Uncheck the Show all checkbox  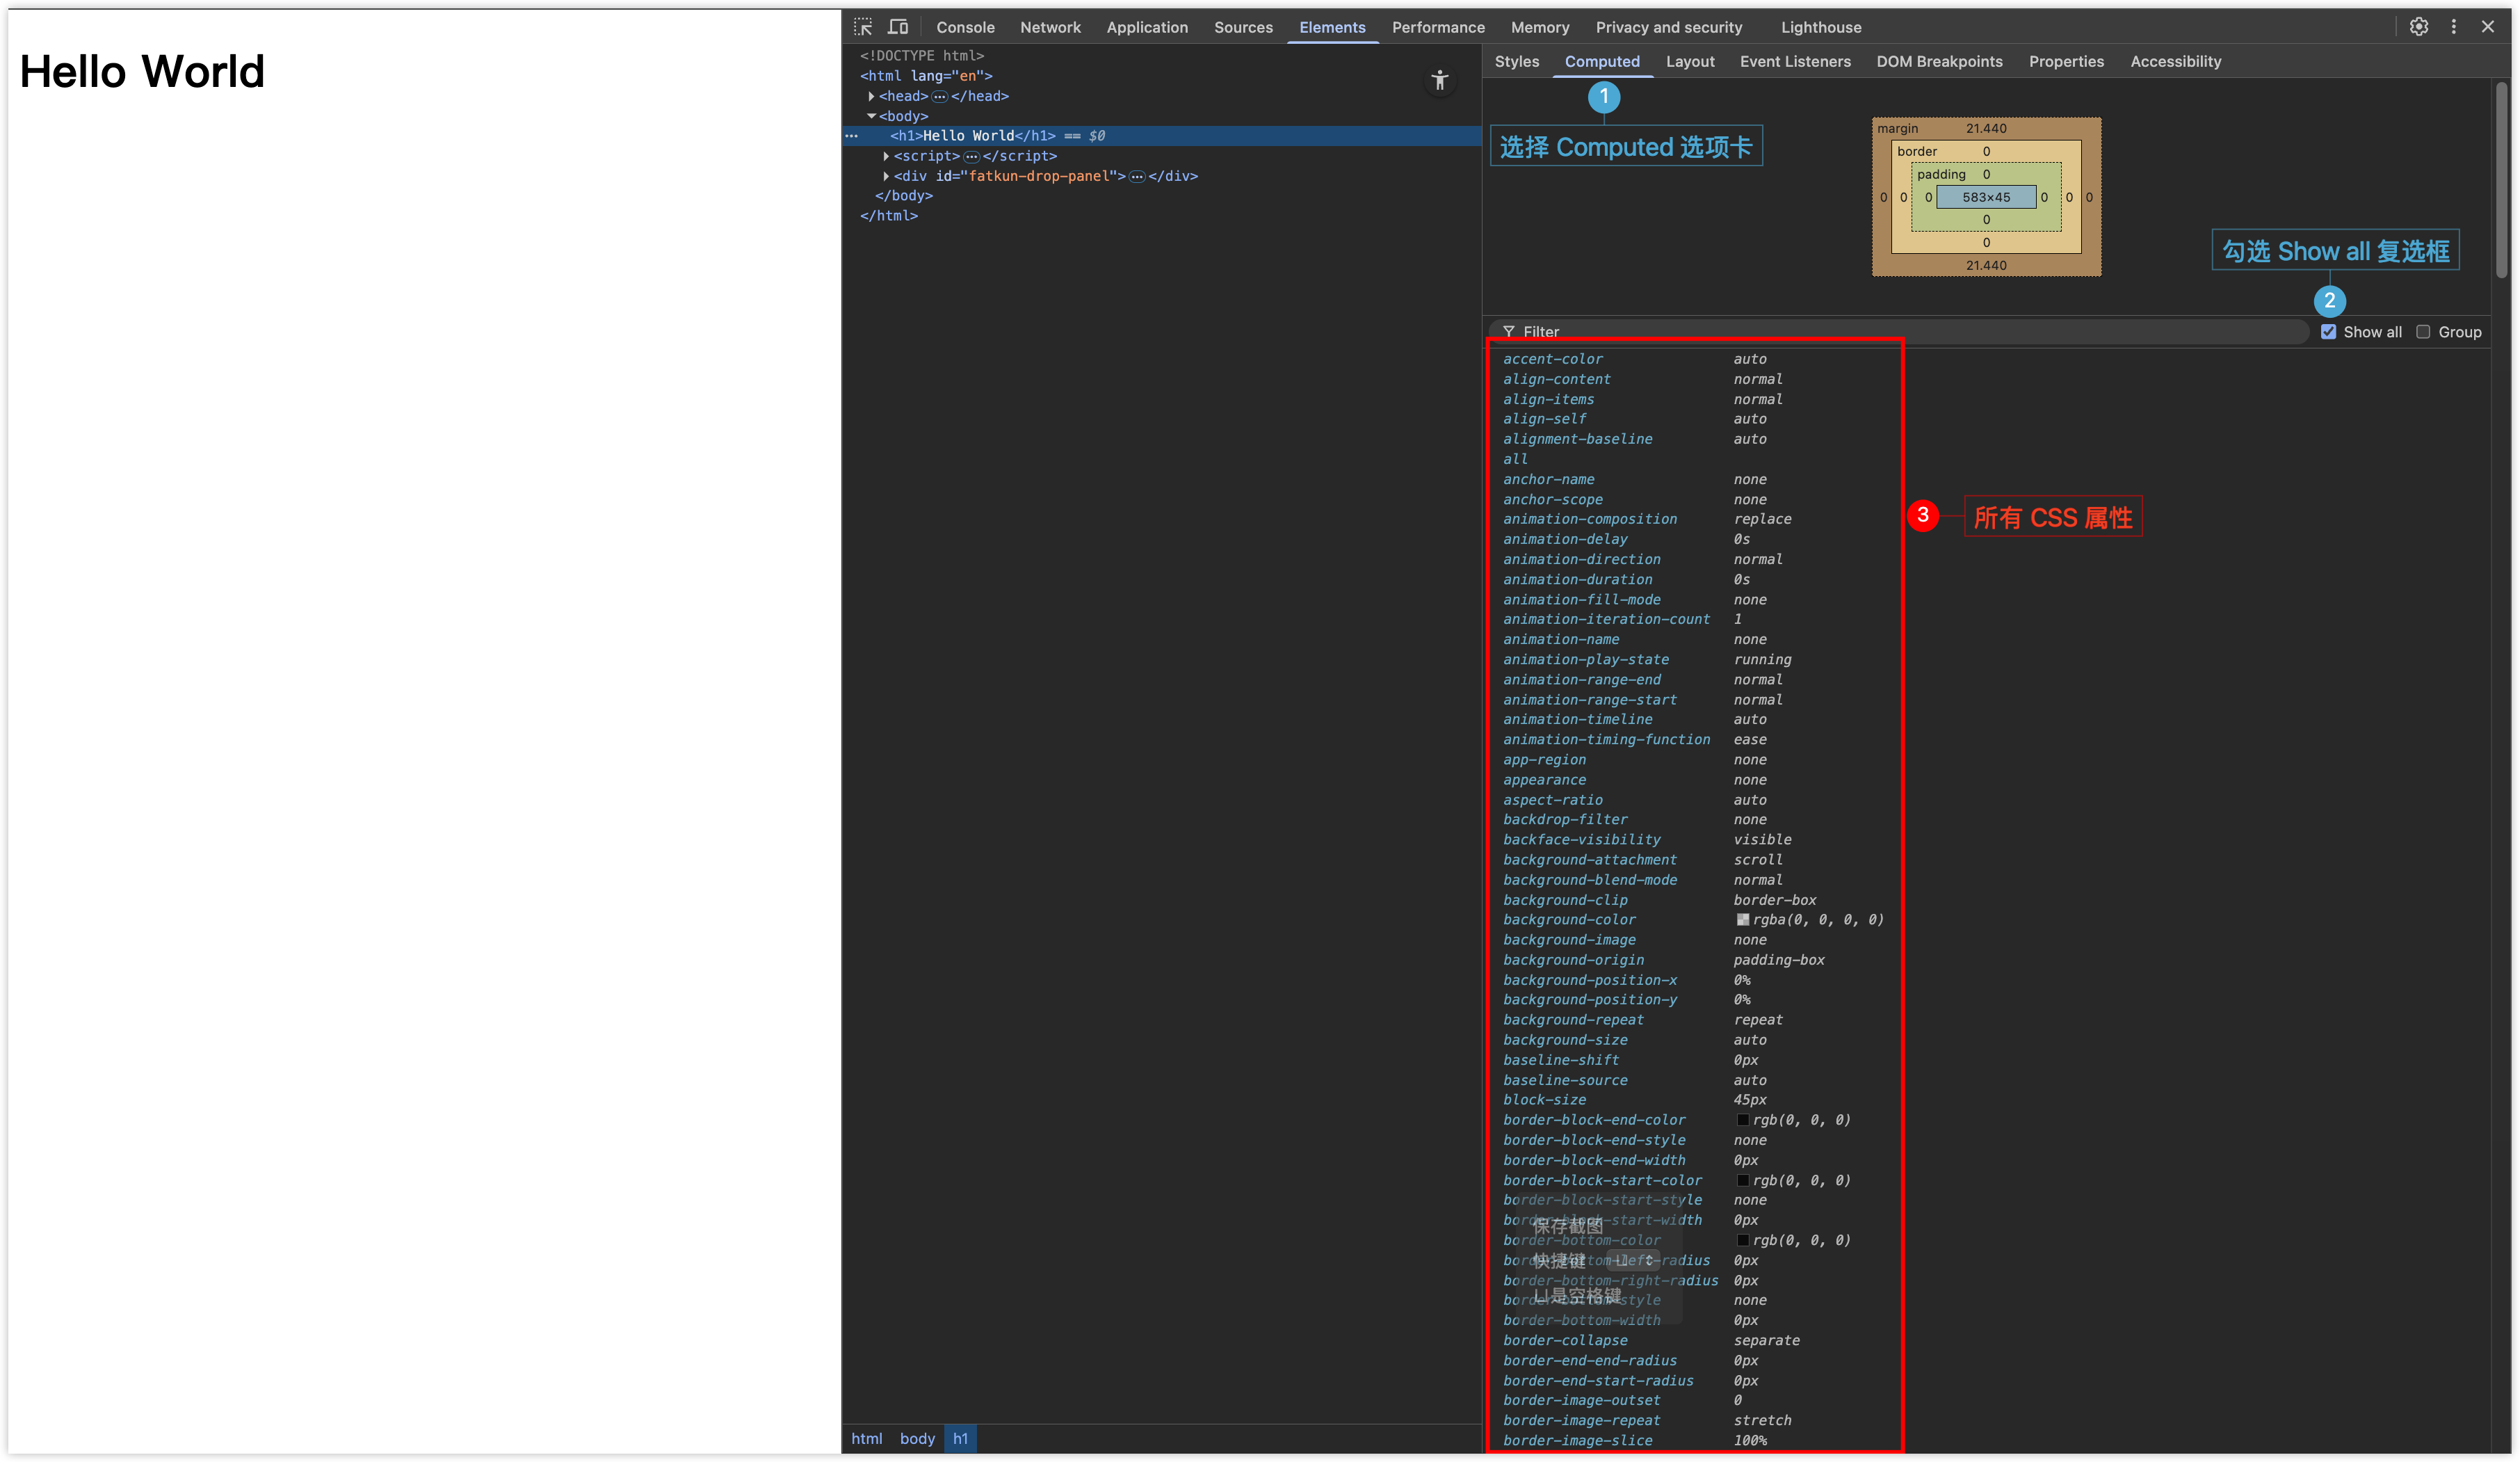click(x=2328, y=332)
